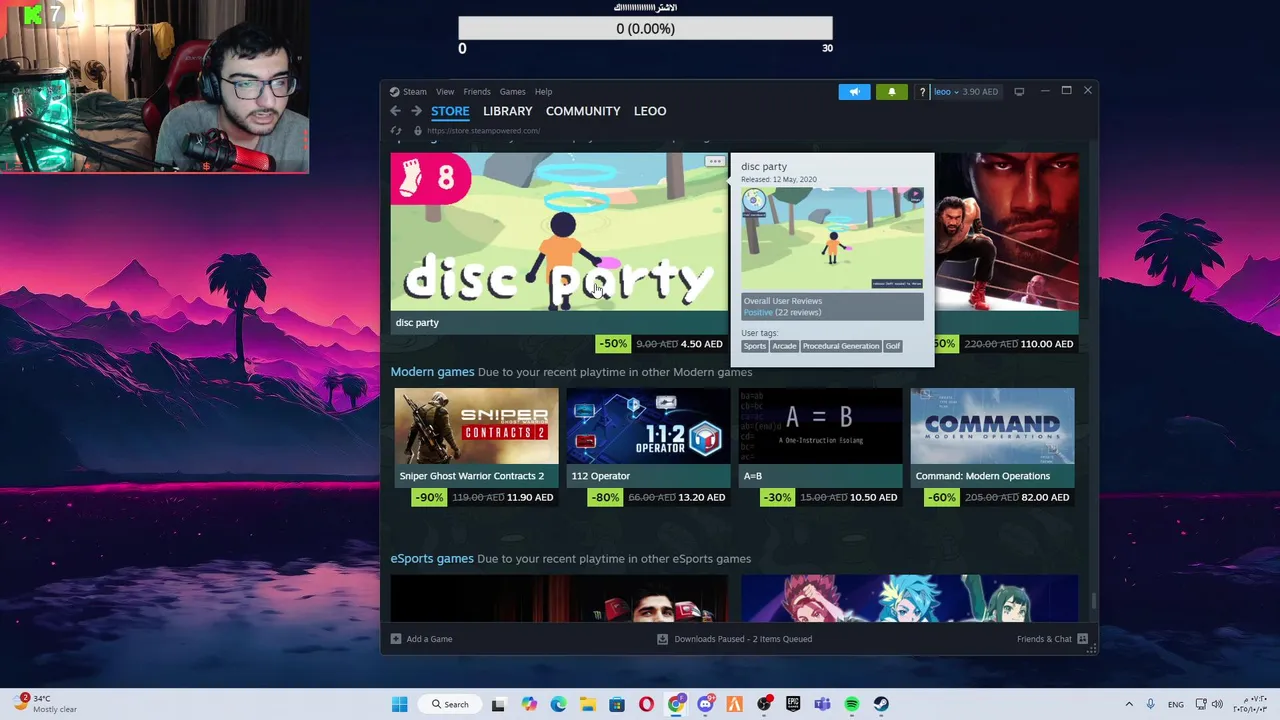Screen dimensions: 1280x720
Task: Click the Windows Start button
Action: 399,704
